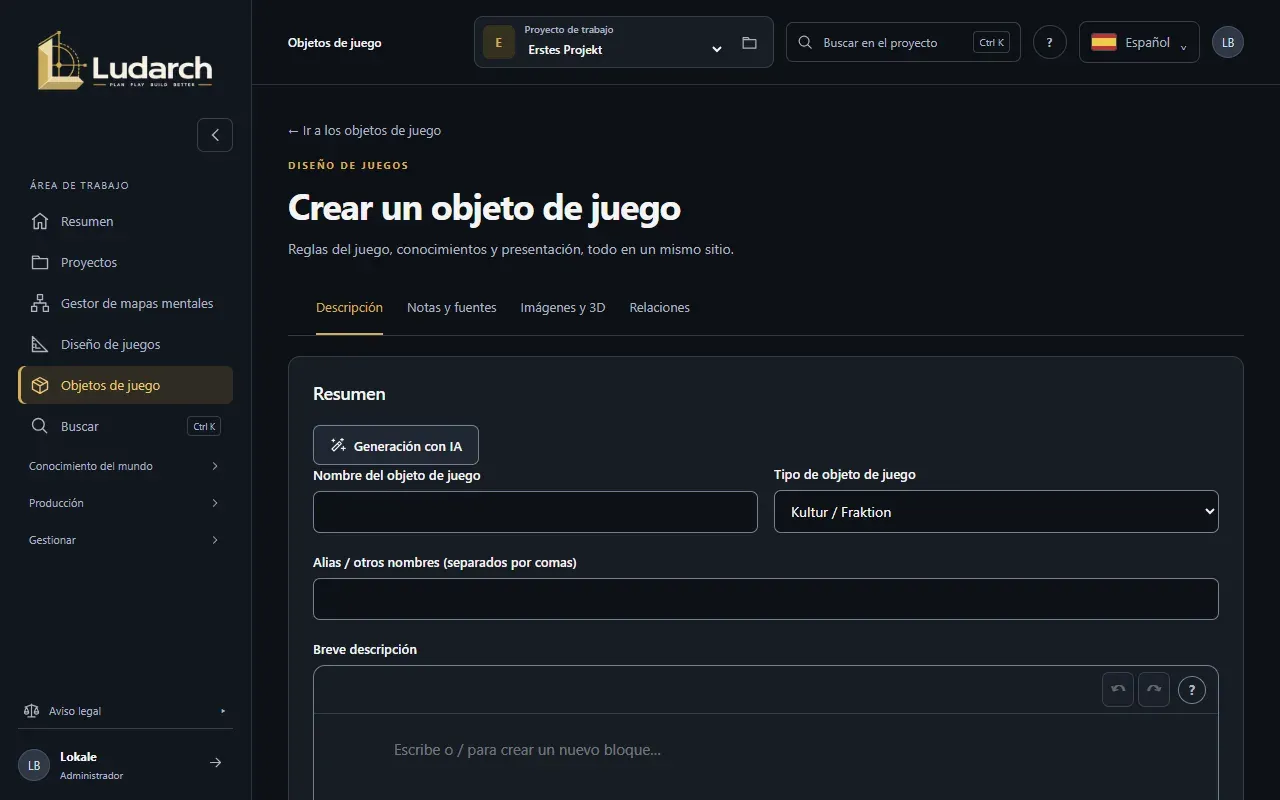Click the logout arrow next to Lokale
Viewport: 1280px width, 800px height.
pos(215,763)
